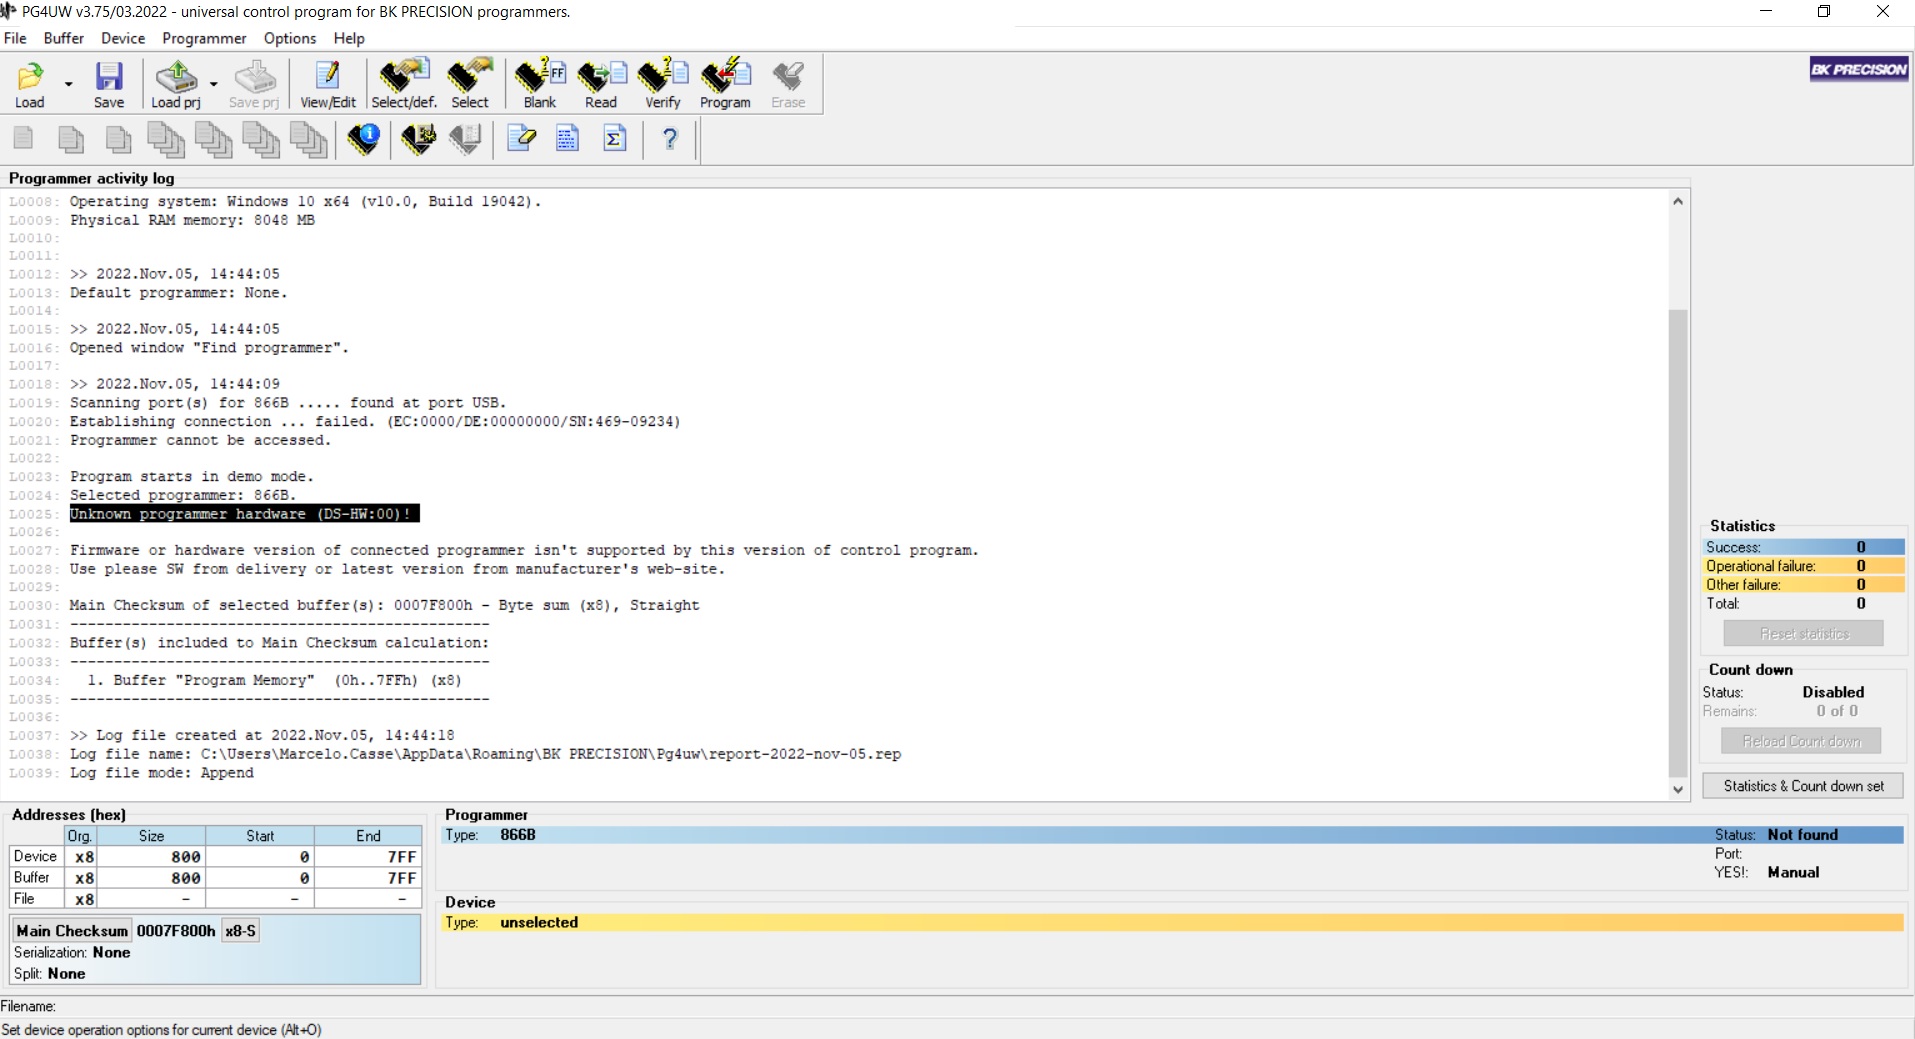Click the YES! 'Manual' value

point(1793,873)
